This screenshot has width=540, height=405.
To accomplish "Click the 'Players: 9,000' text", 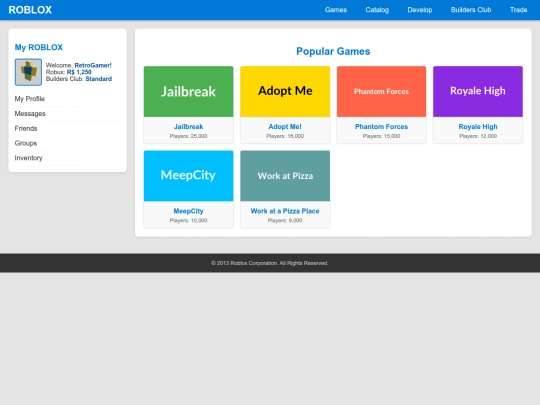I will tap(285, 220).
